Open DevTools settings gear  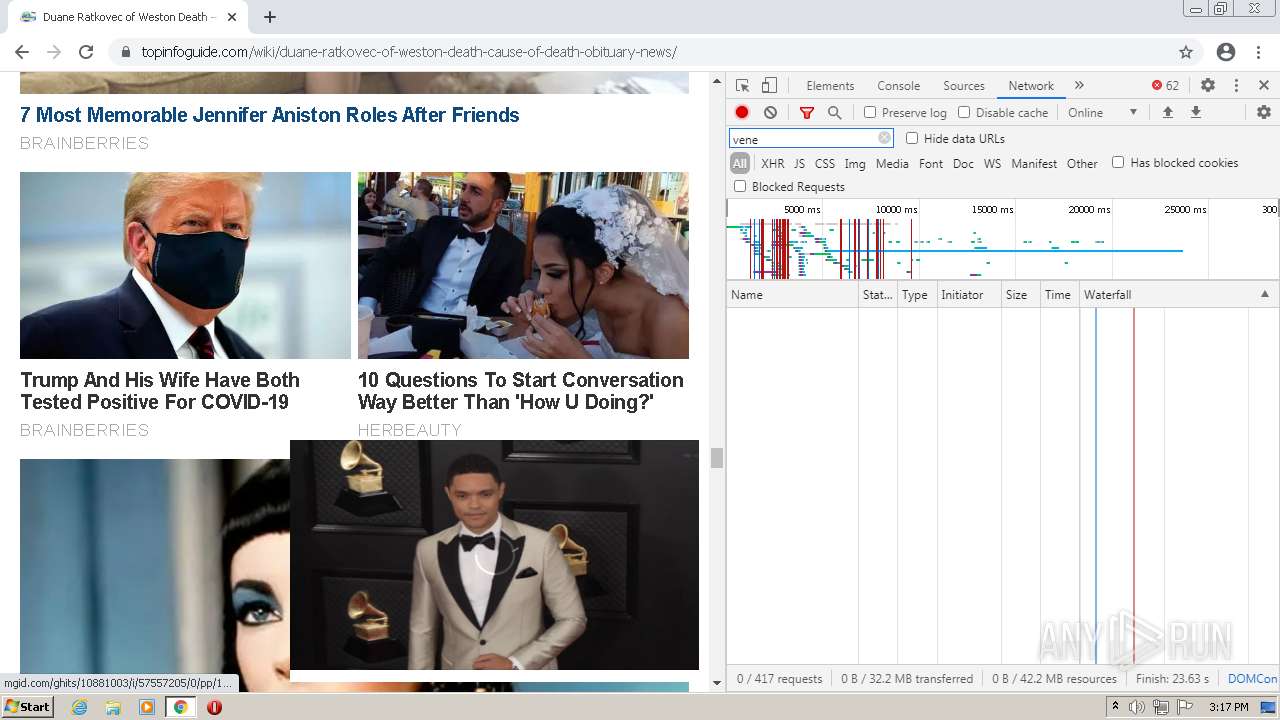point(1208,86)
